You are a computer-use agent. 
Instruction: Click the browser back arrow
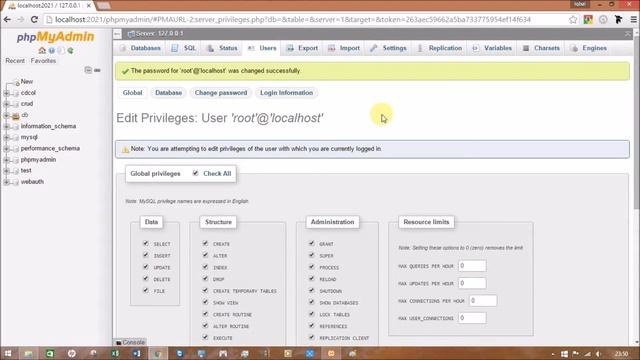coord(7,19)
